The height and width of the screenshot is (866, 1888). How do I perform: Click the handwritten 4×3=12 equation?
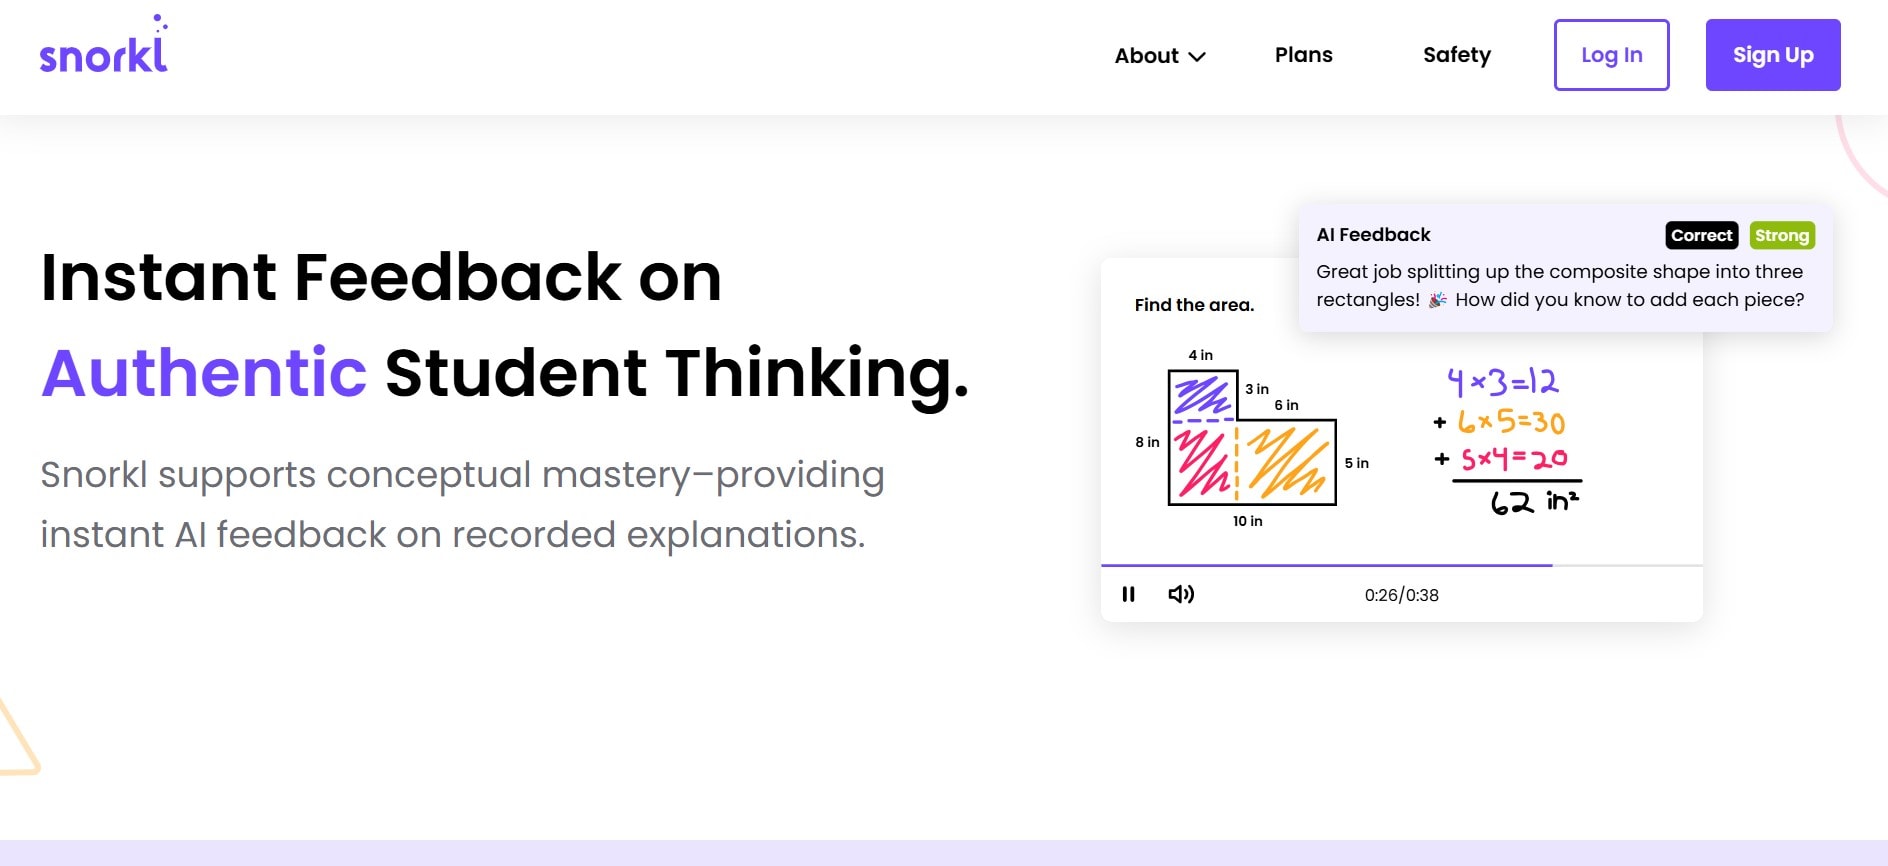tap(1503, 381)
